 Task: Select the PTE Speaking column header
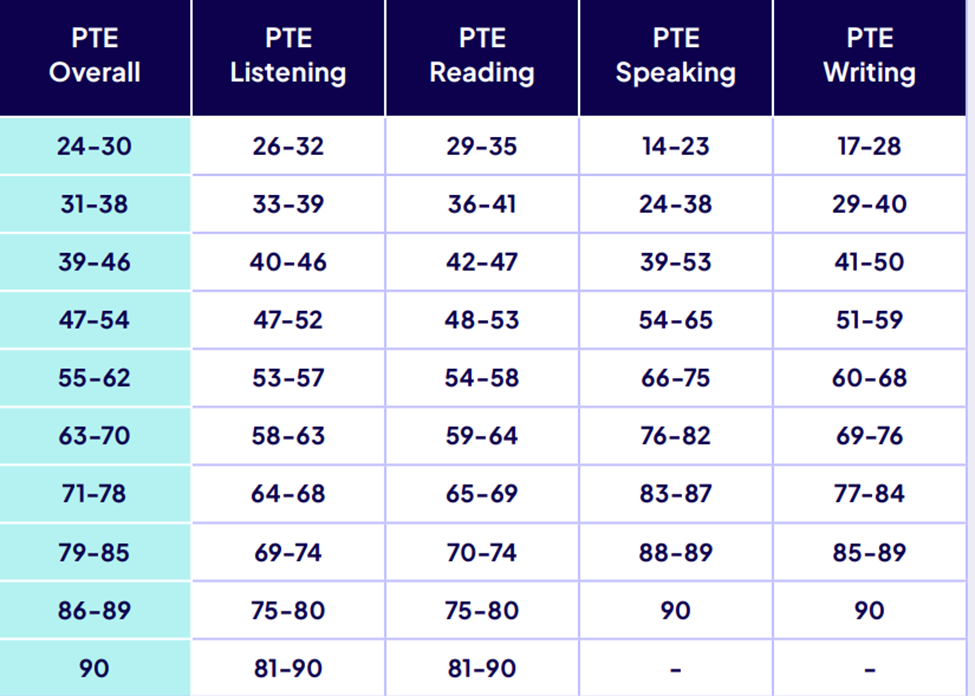coord(676,56)
